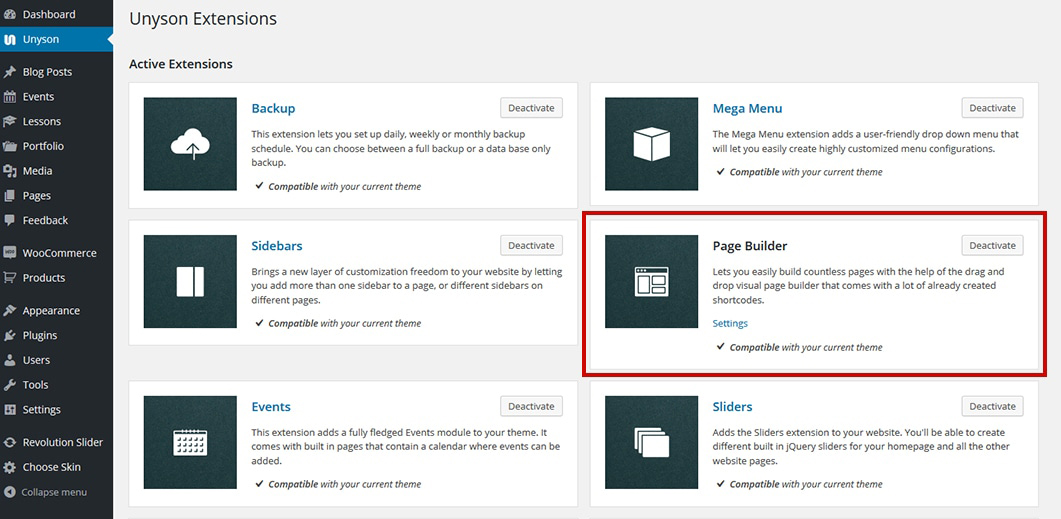Open Settings in the admin sidebar
1061x519 pixels.
[56, 409]
